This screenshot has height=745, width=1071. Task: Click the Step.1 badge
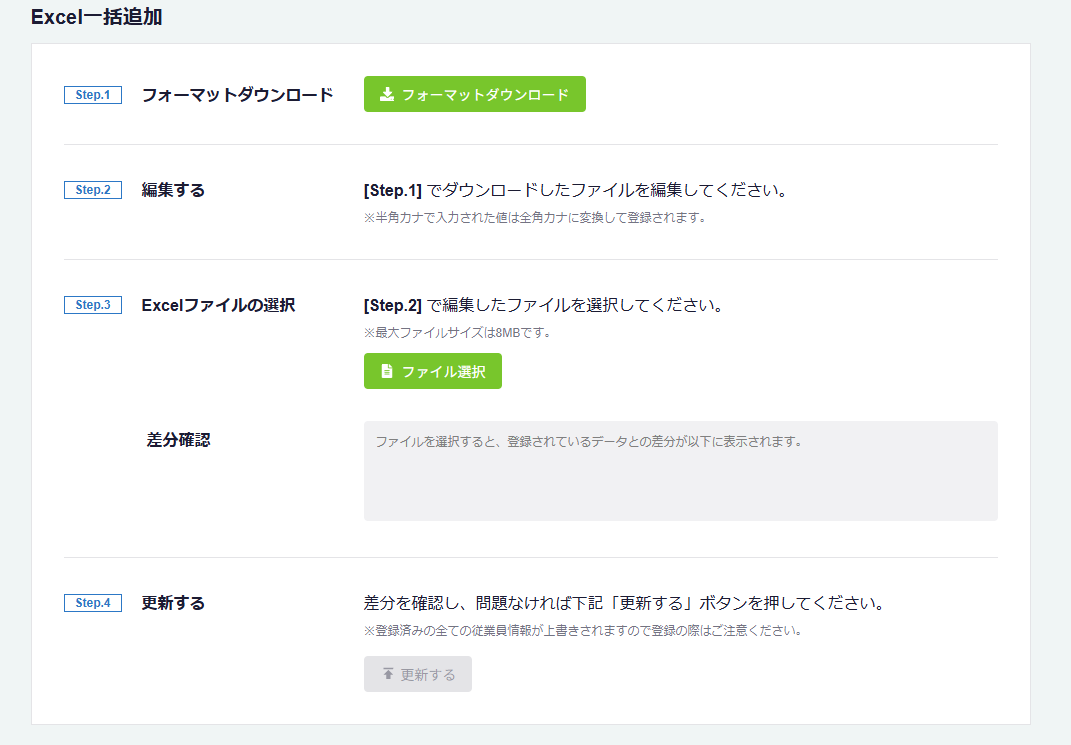pyautogui.click(x=93, y=95)
